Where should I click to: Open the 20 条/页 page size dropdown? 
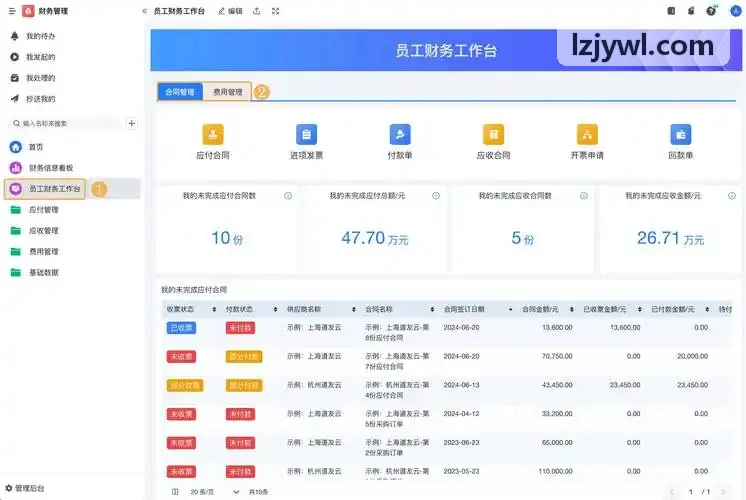pos(214,492)
